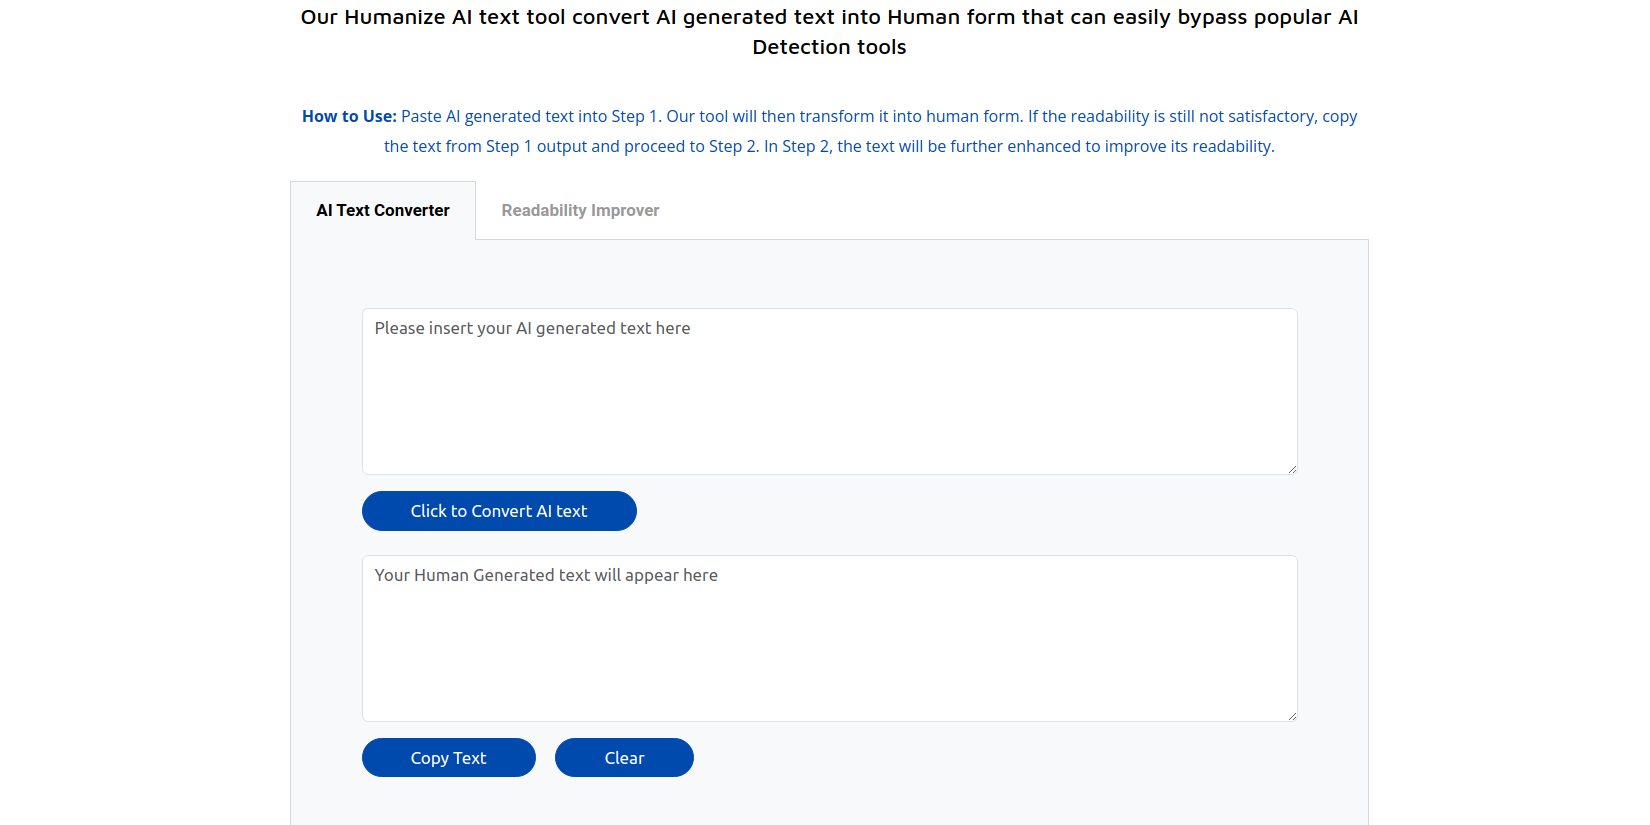Focus the AI generated text input box

coord(829,400)
